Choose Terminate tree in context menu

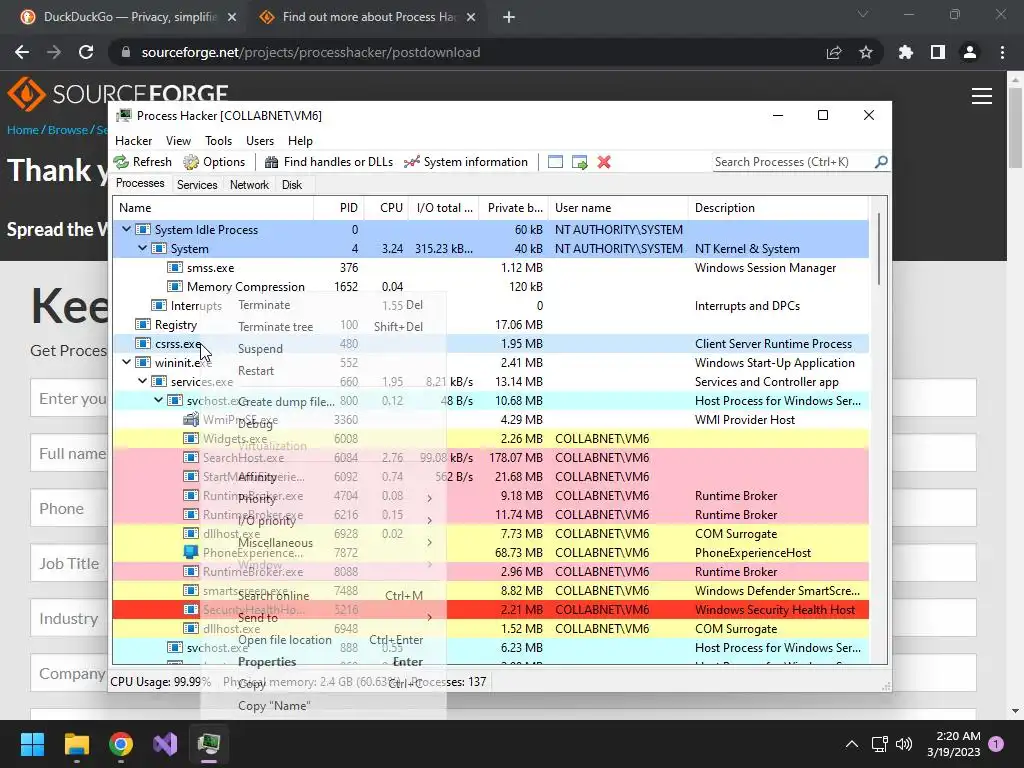point(323,327)
